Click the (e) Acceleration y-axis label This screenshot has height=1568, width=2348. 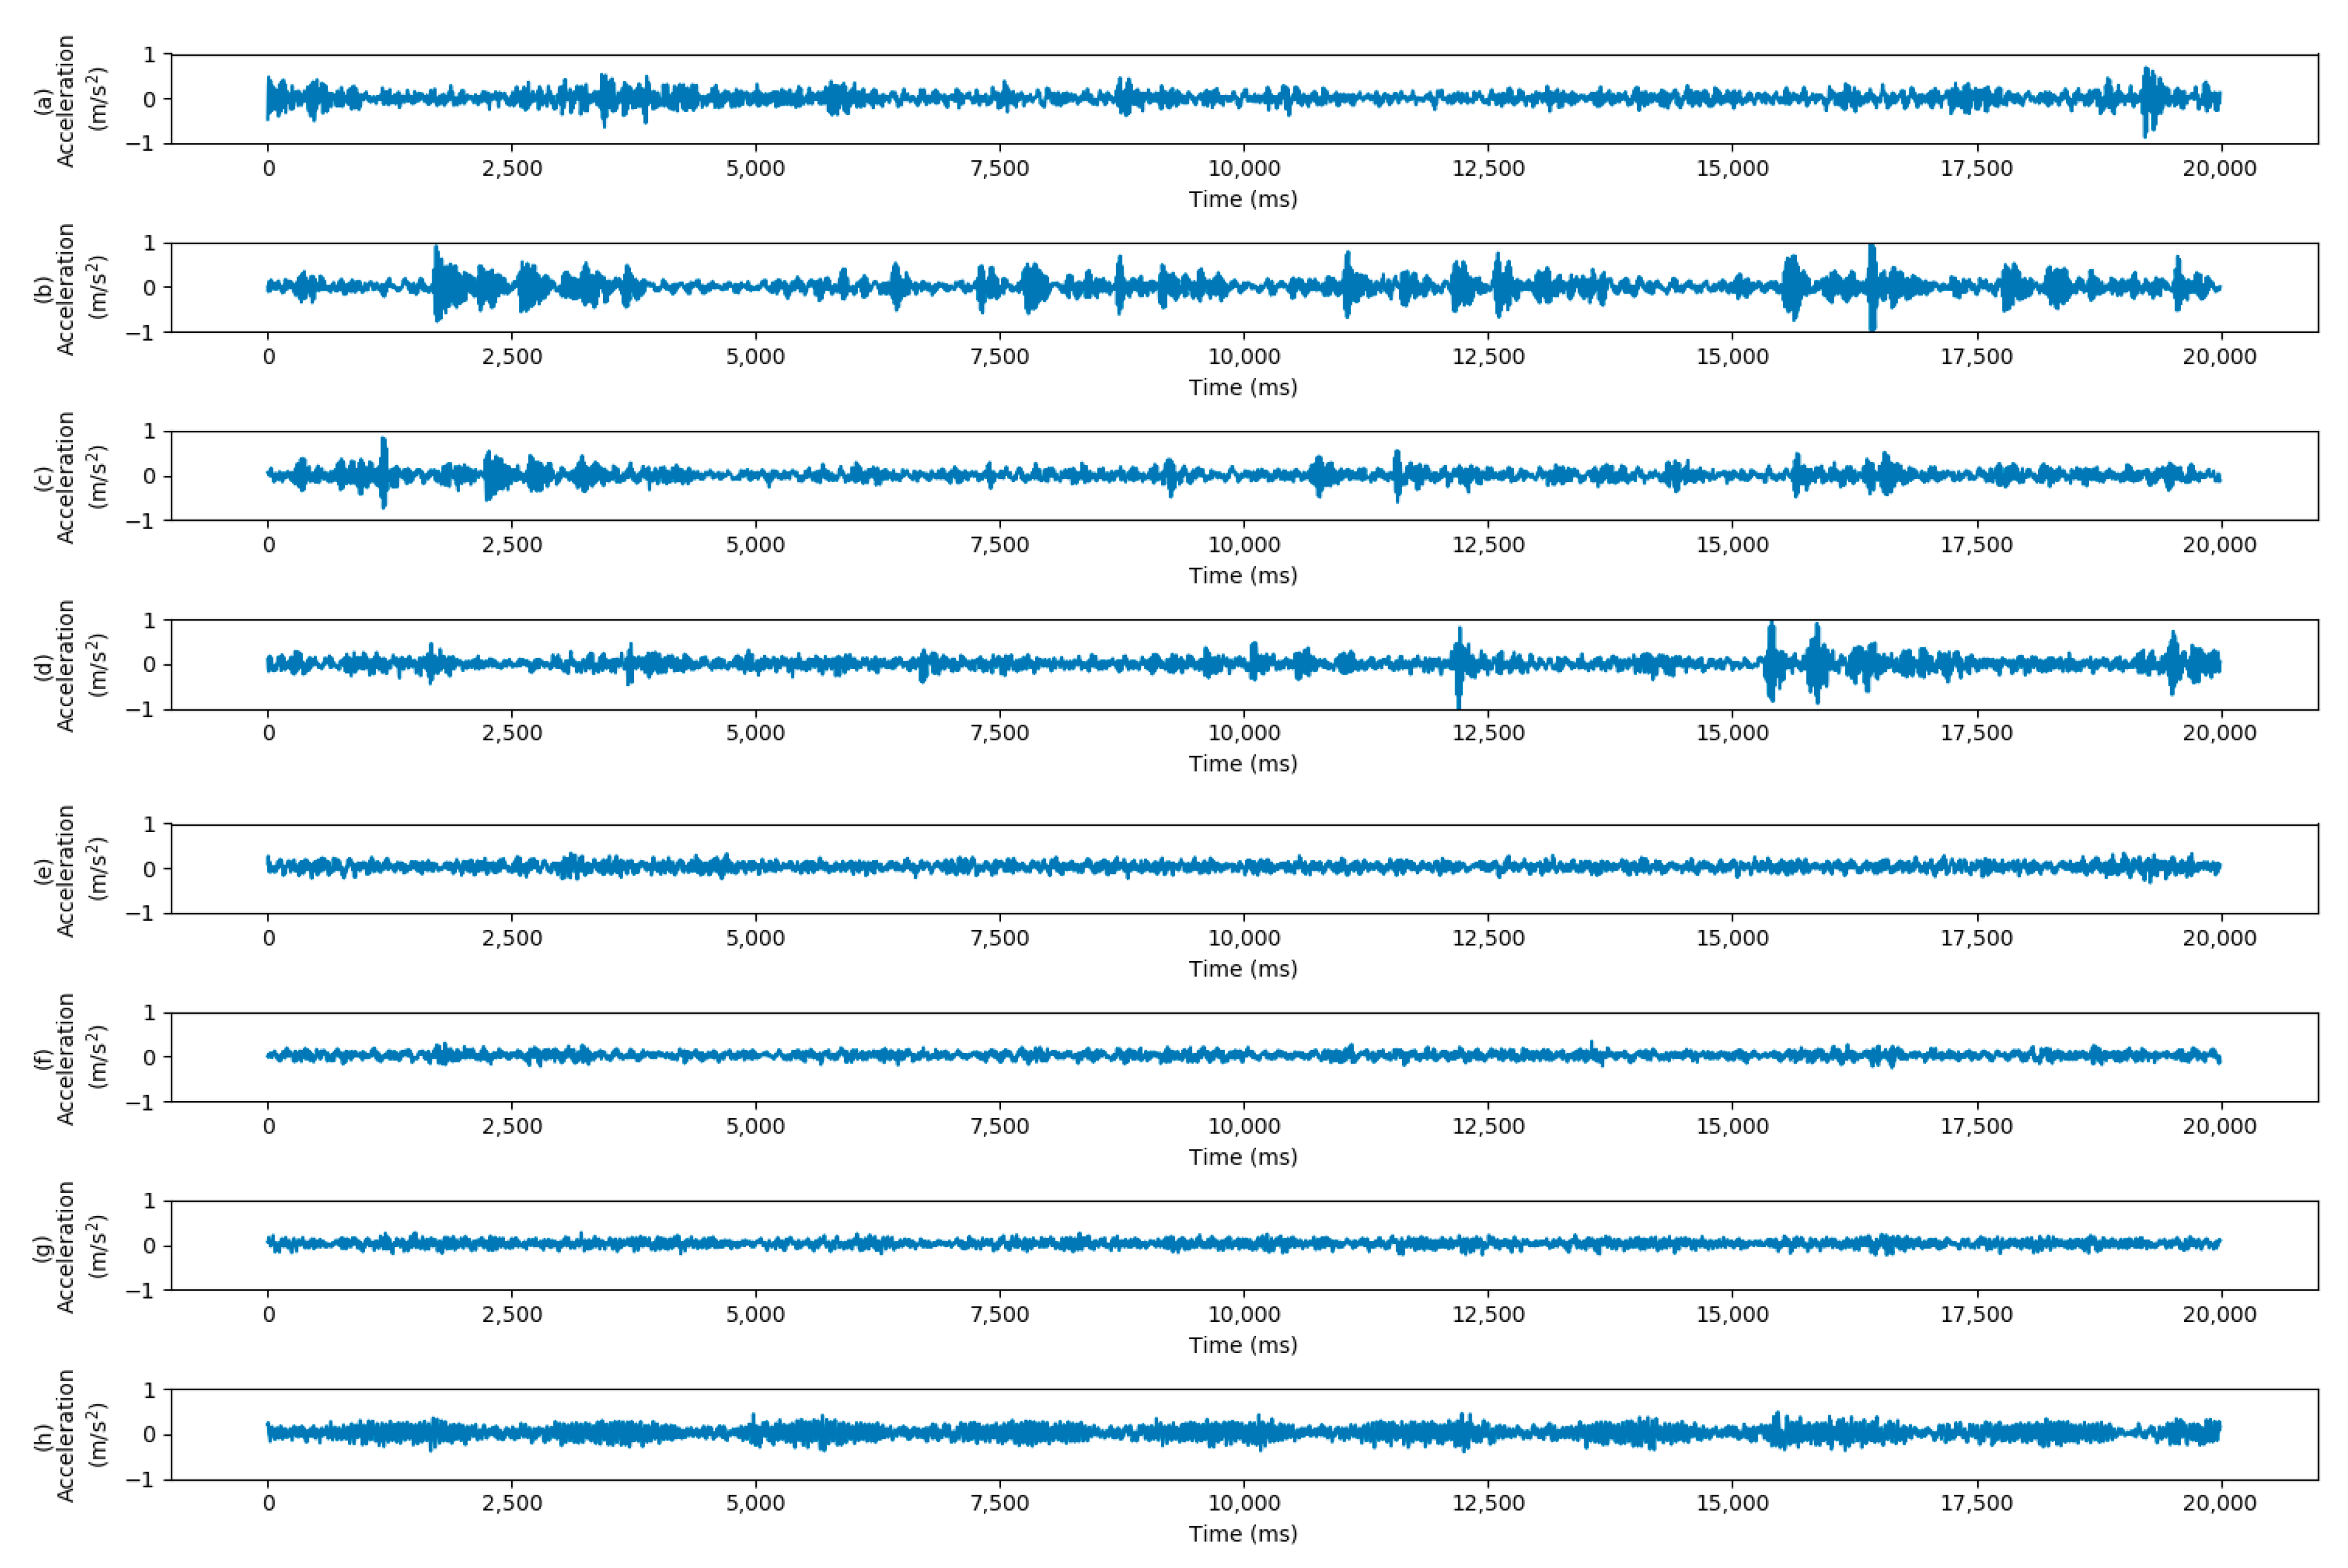(66, 870)
